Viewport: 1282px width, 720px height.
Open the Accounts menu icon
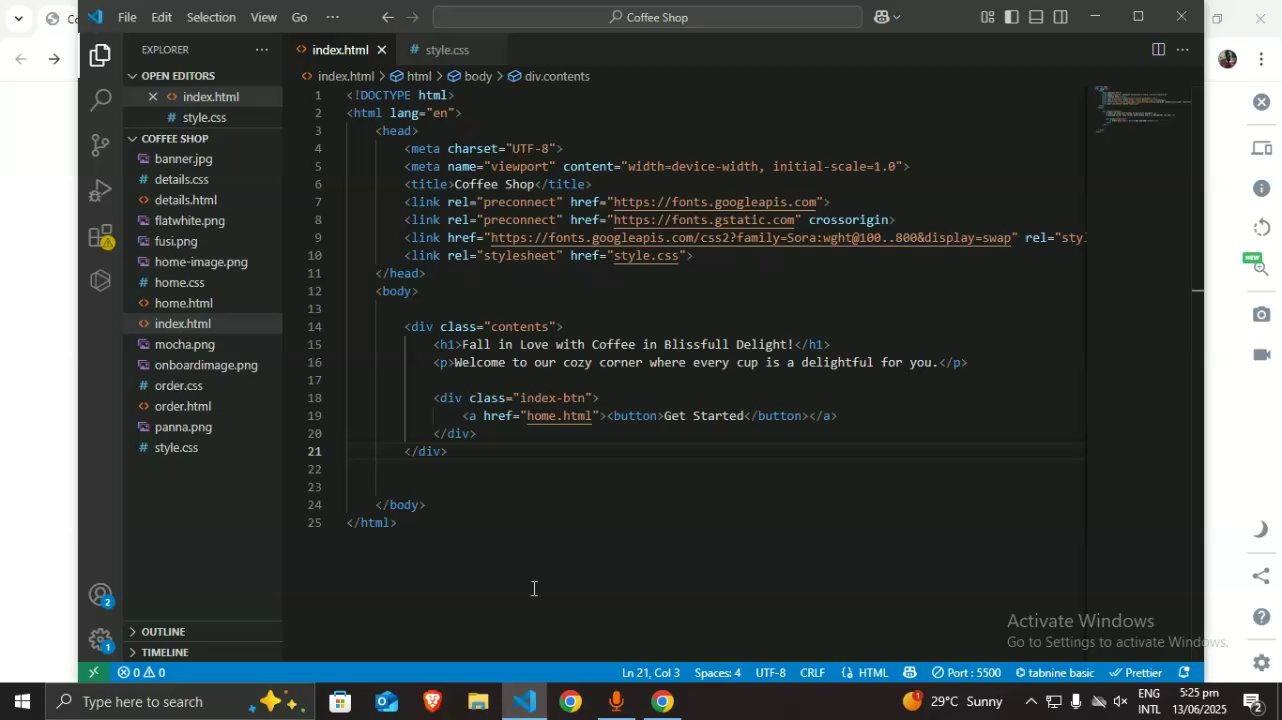click(x=100, y=595)
